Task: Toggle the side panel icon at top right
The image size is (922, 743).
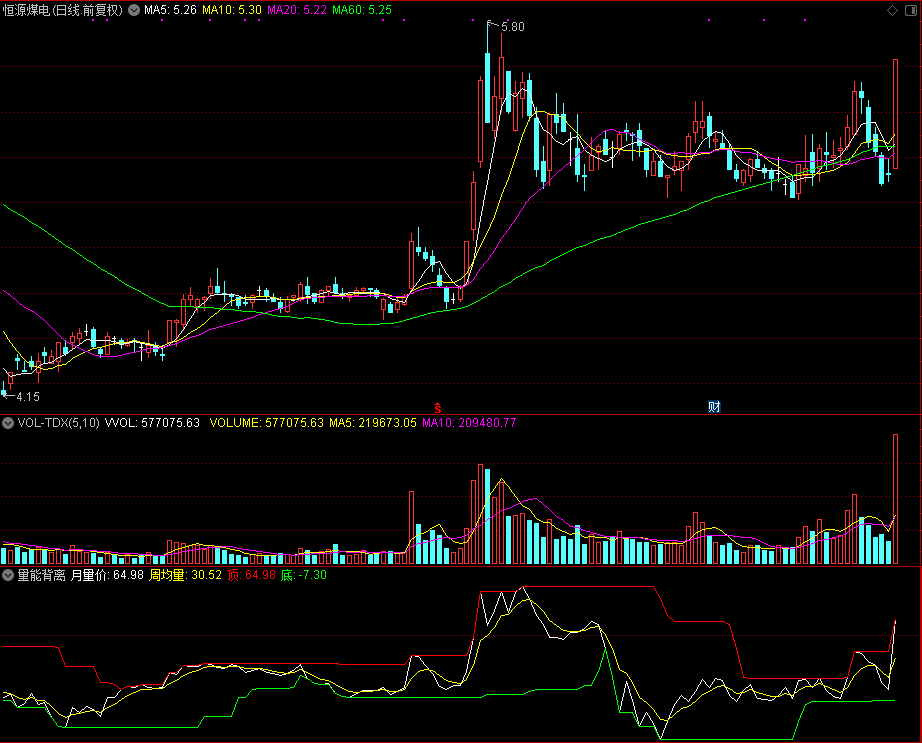Action: 910,10
